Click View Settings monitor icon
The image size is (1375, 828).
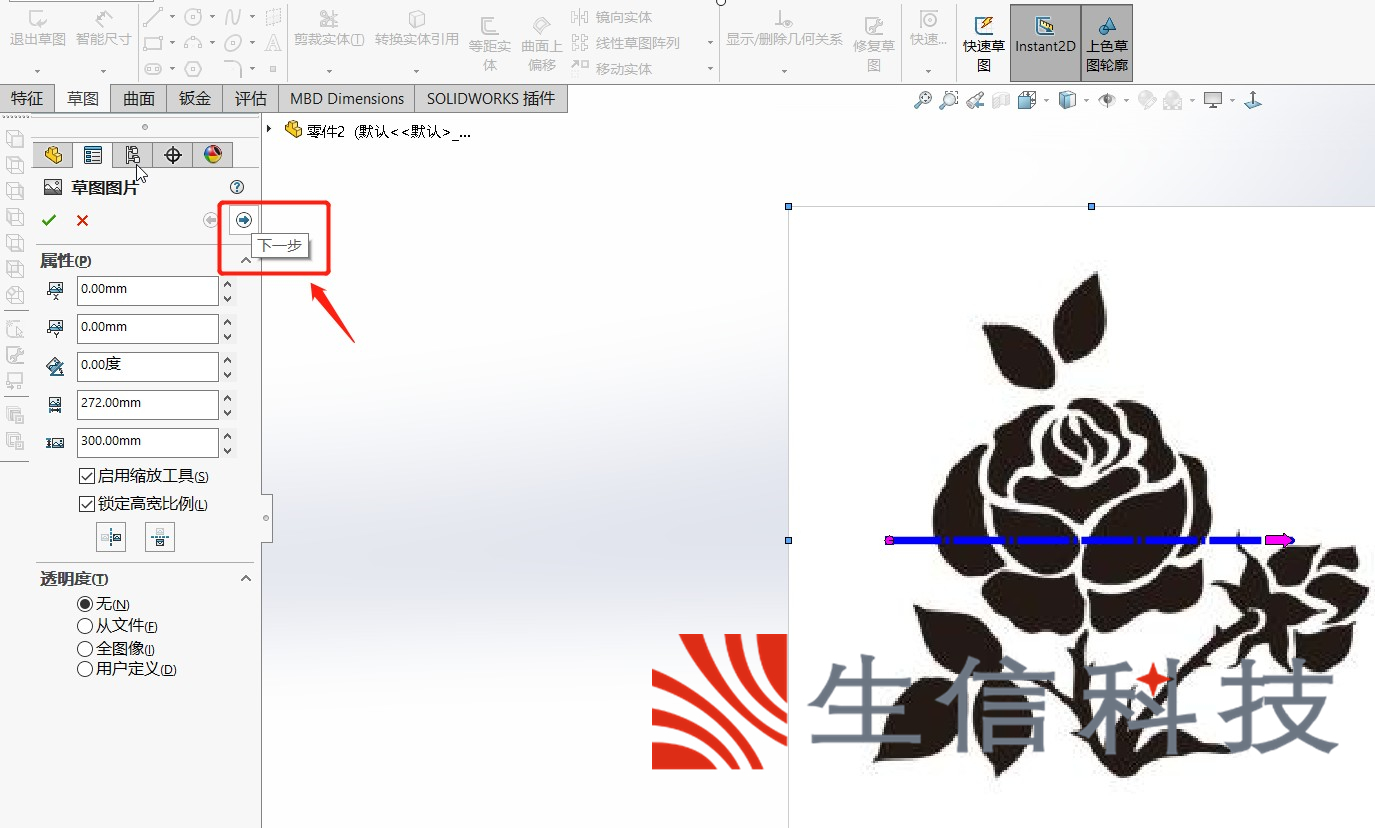(1214, 100)
